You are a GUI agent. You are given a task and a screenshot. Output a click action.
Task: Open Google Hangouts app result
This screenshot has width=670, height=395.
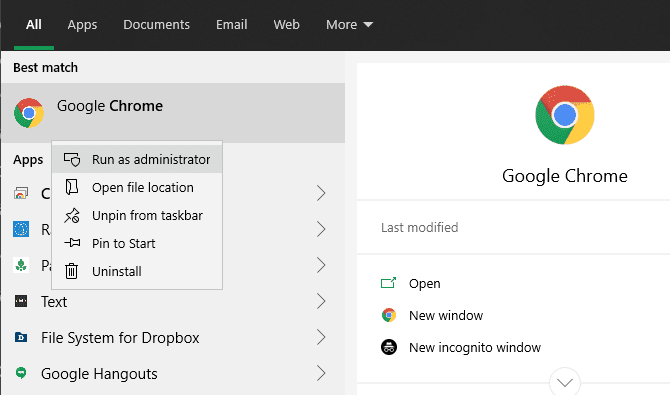click(x=99, y=374)
